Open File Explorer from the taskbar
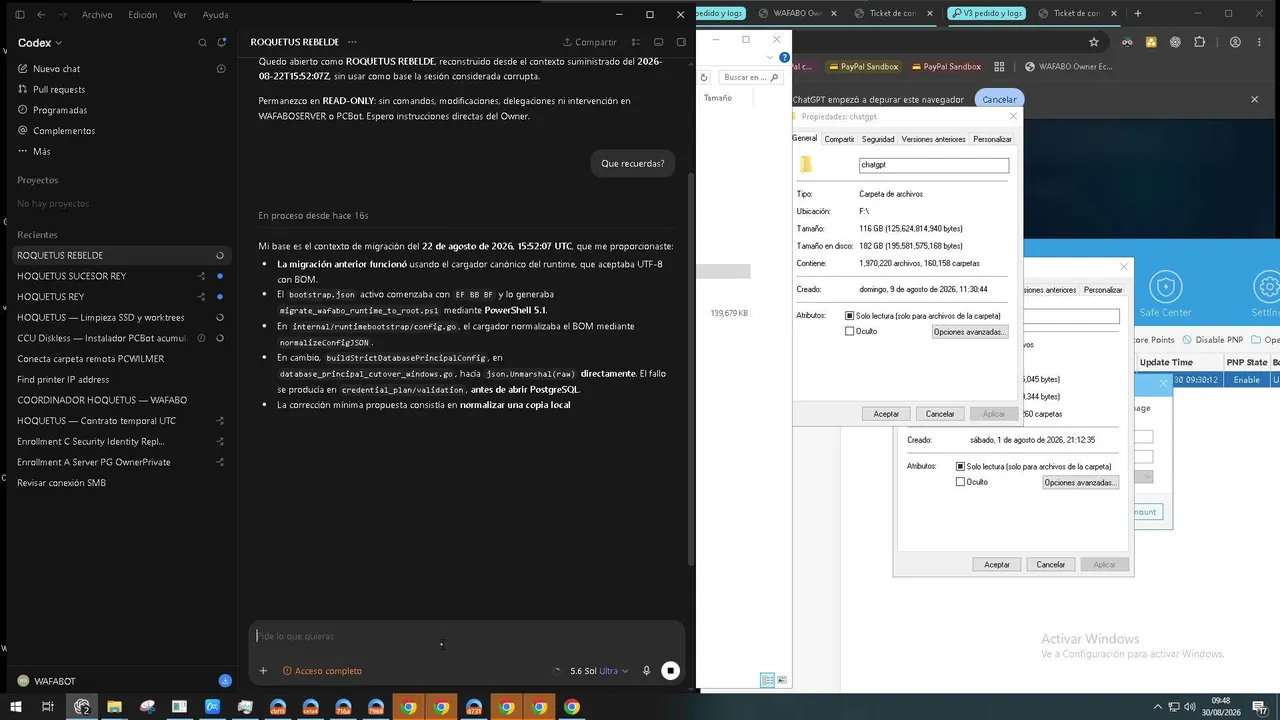 (115, 707)
